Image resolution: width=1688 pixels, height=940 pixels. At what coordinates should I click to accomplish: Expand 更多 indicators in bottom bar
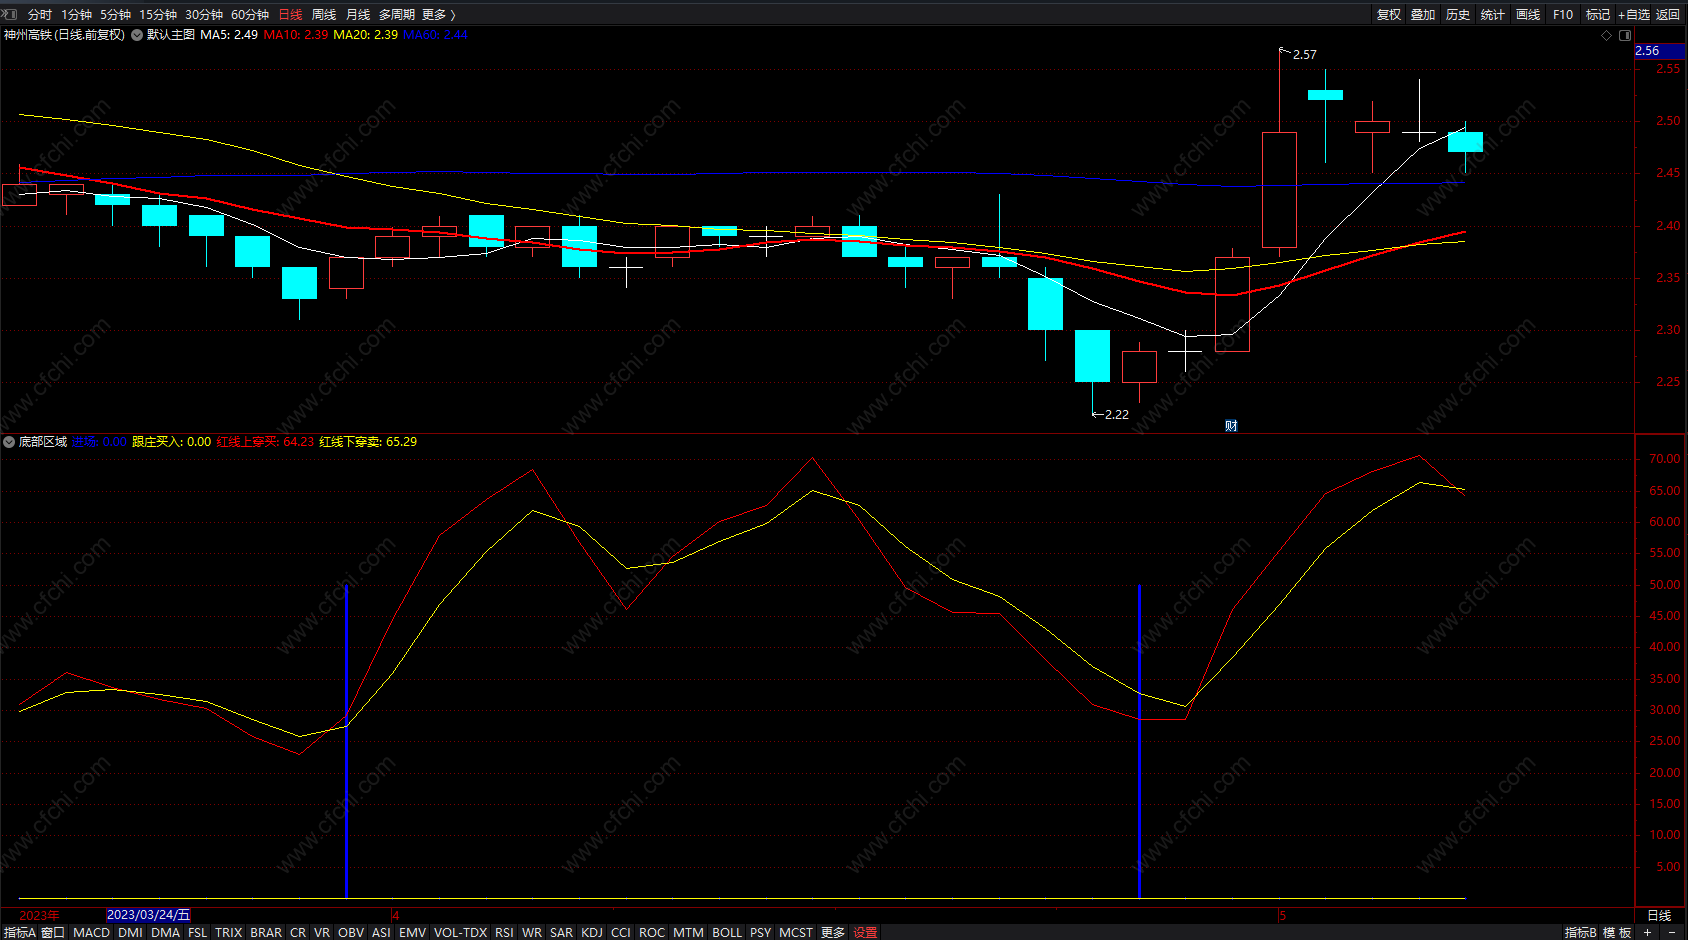point(833,932)
